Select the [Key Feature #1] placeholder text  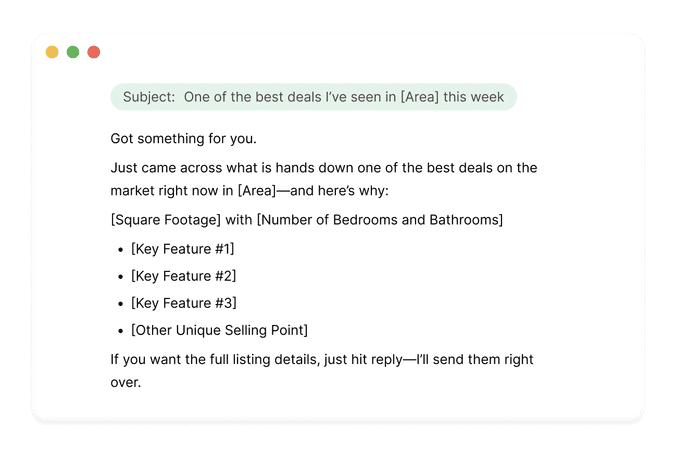[183, 249]
